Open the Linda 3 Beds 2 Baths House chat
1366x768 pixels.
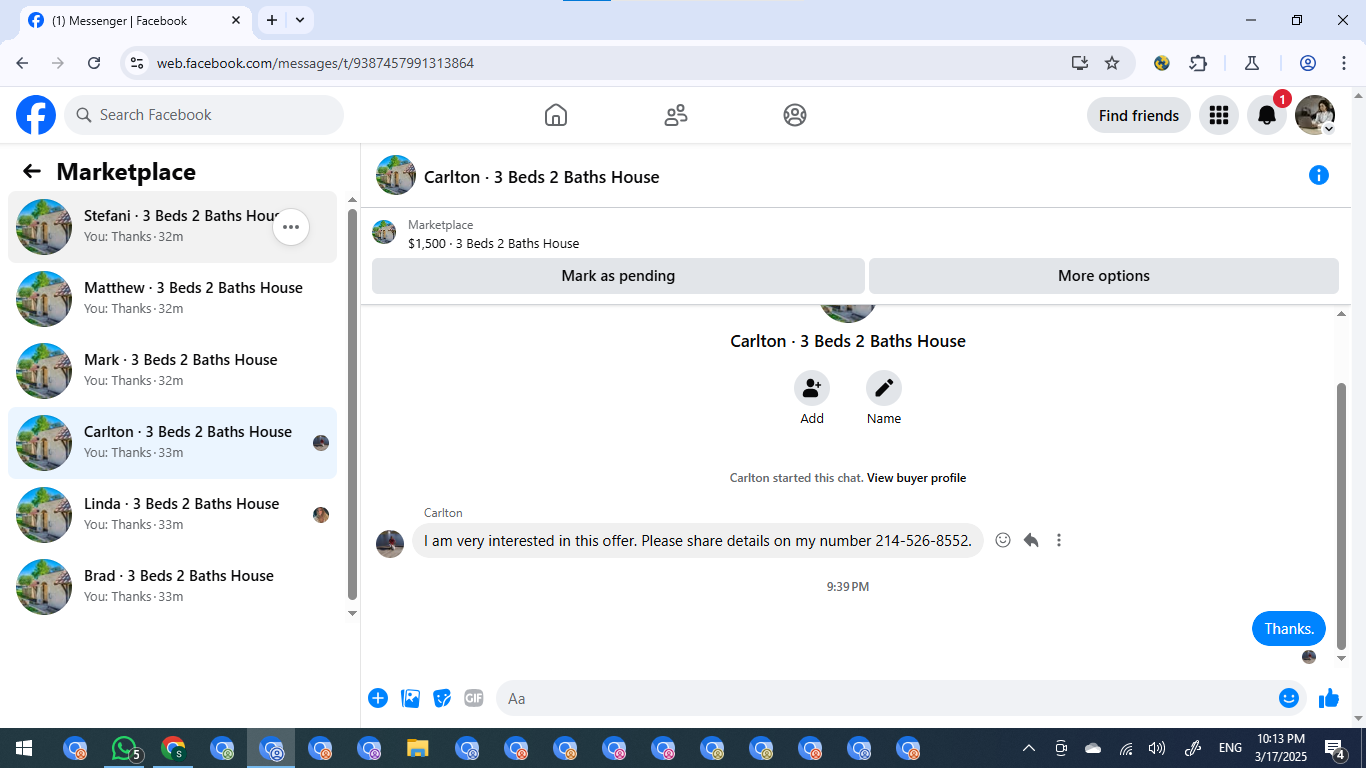[172, 515]
